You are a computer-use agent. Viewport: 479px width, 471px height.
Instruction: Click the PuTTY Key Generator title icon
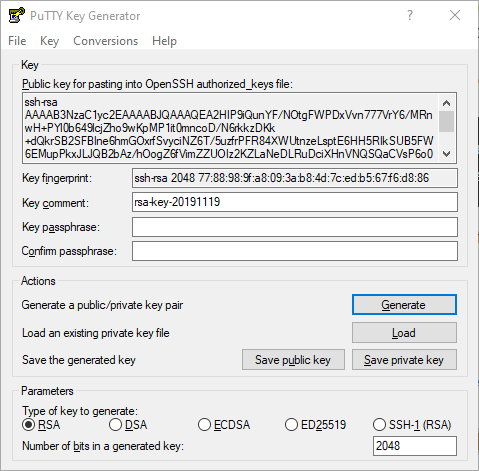coord(17,15)
